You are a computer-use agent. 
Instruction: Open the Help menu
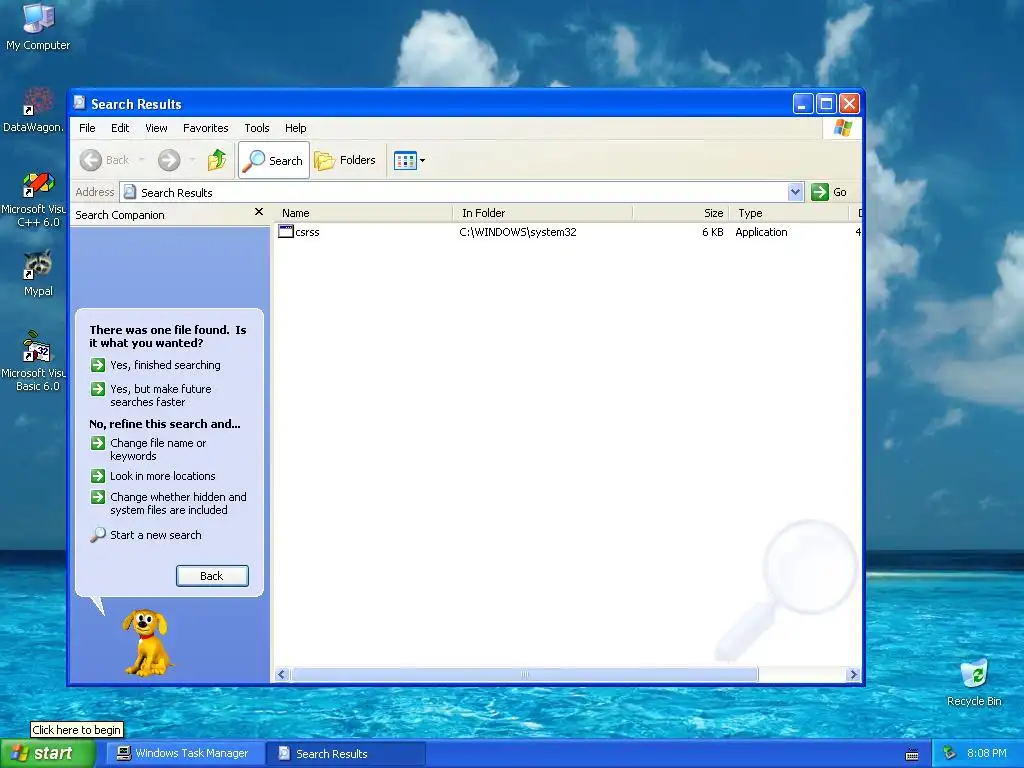[295, 128]
